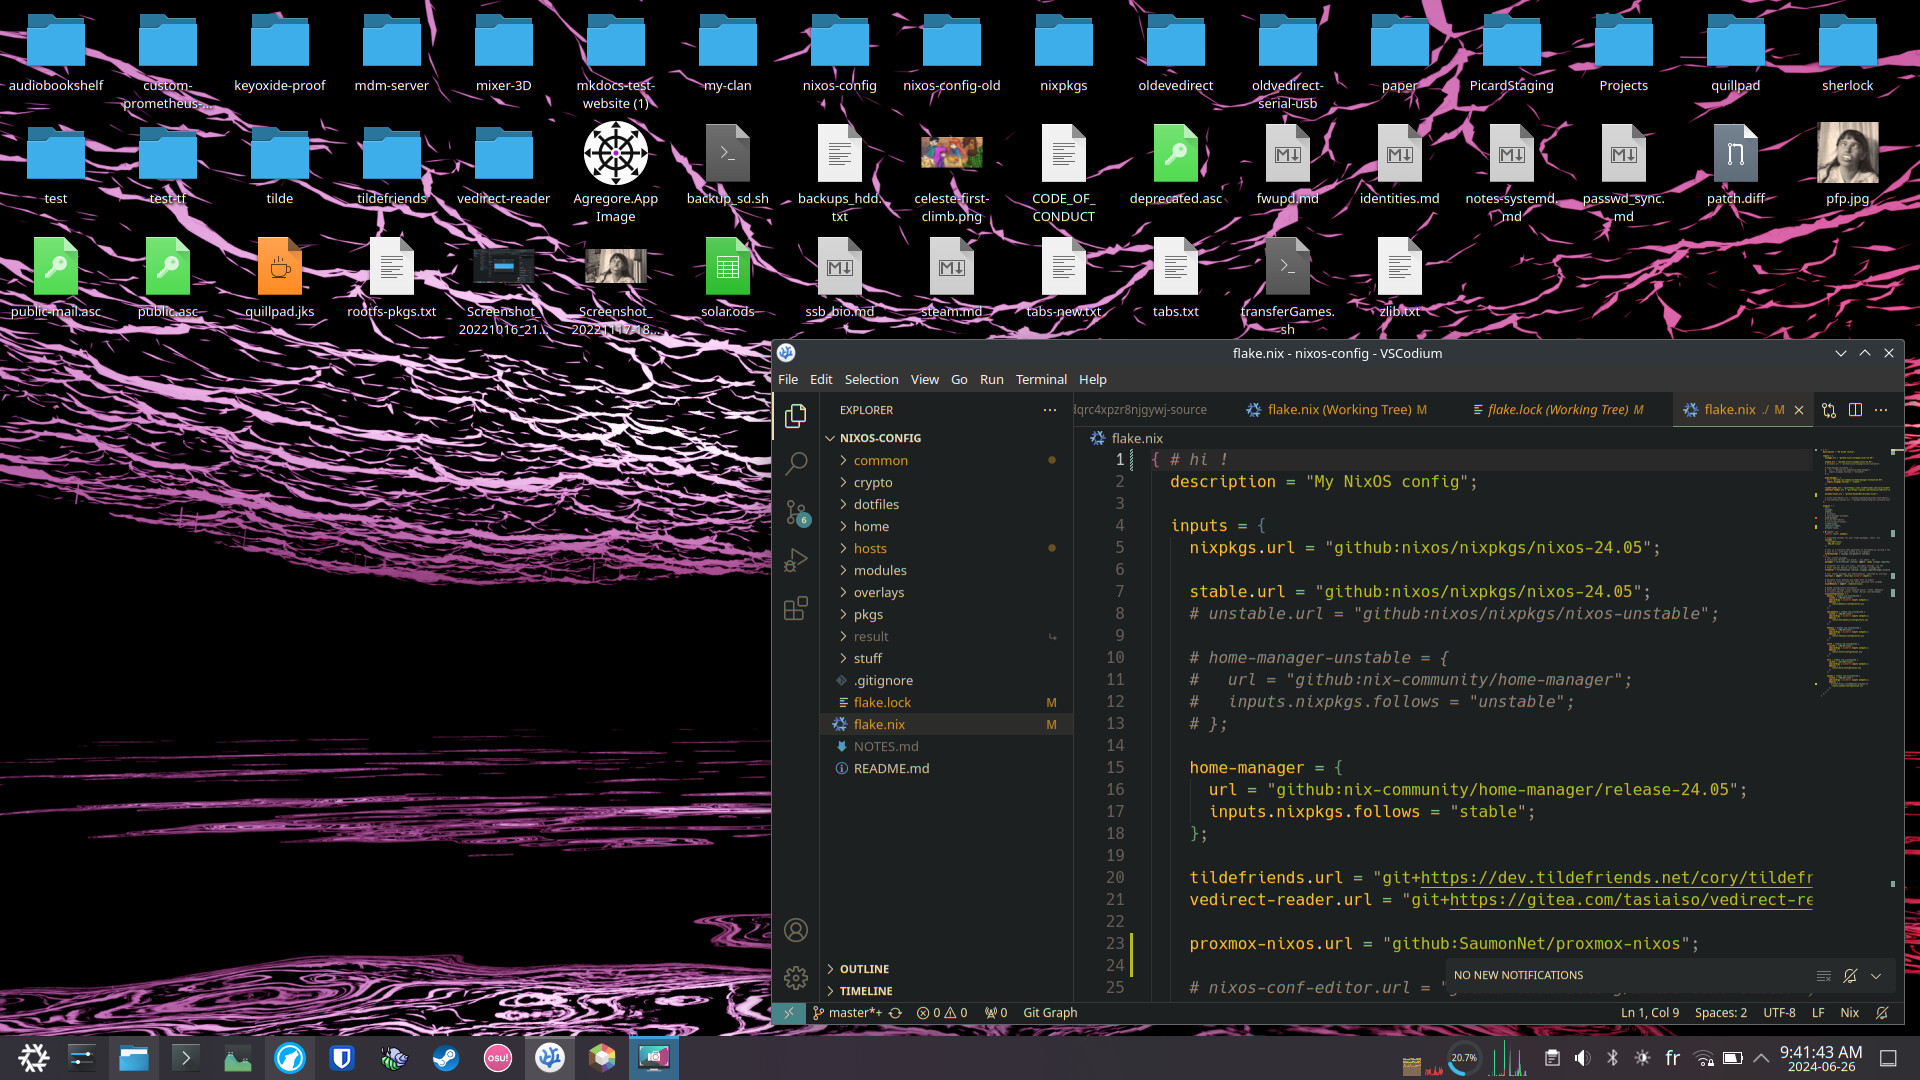Viewport: 1920px width, 1080px height.
Task: Click the errors and warnings indicator
Action: [941, 1012]
